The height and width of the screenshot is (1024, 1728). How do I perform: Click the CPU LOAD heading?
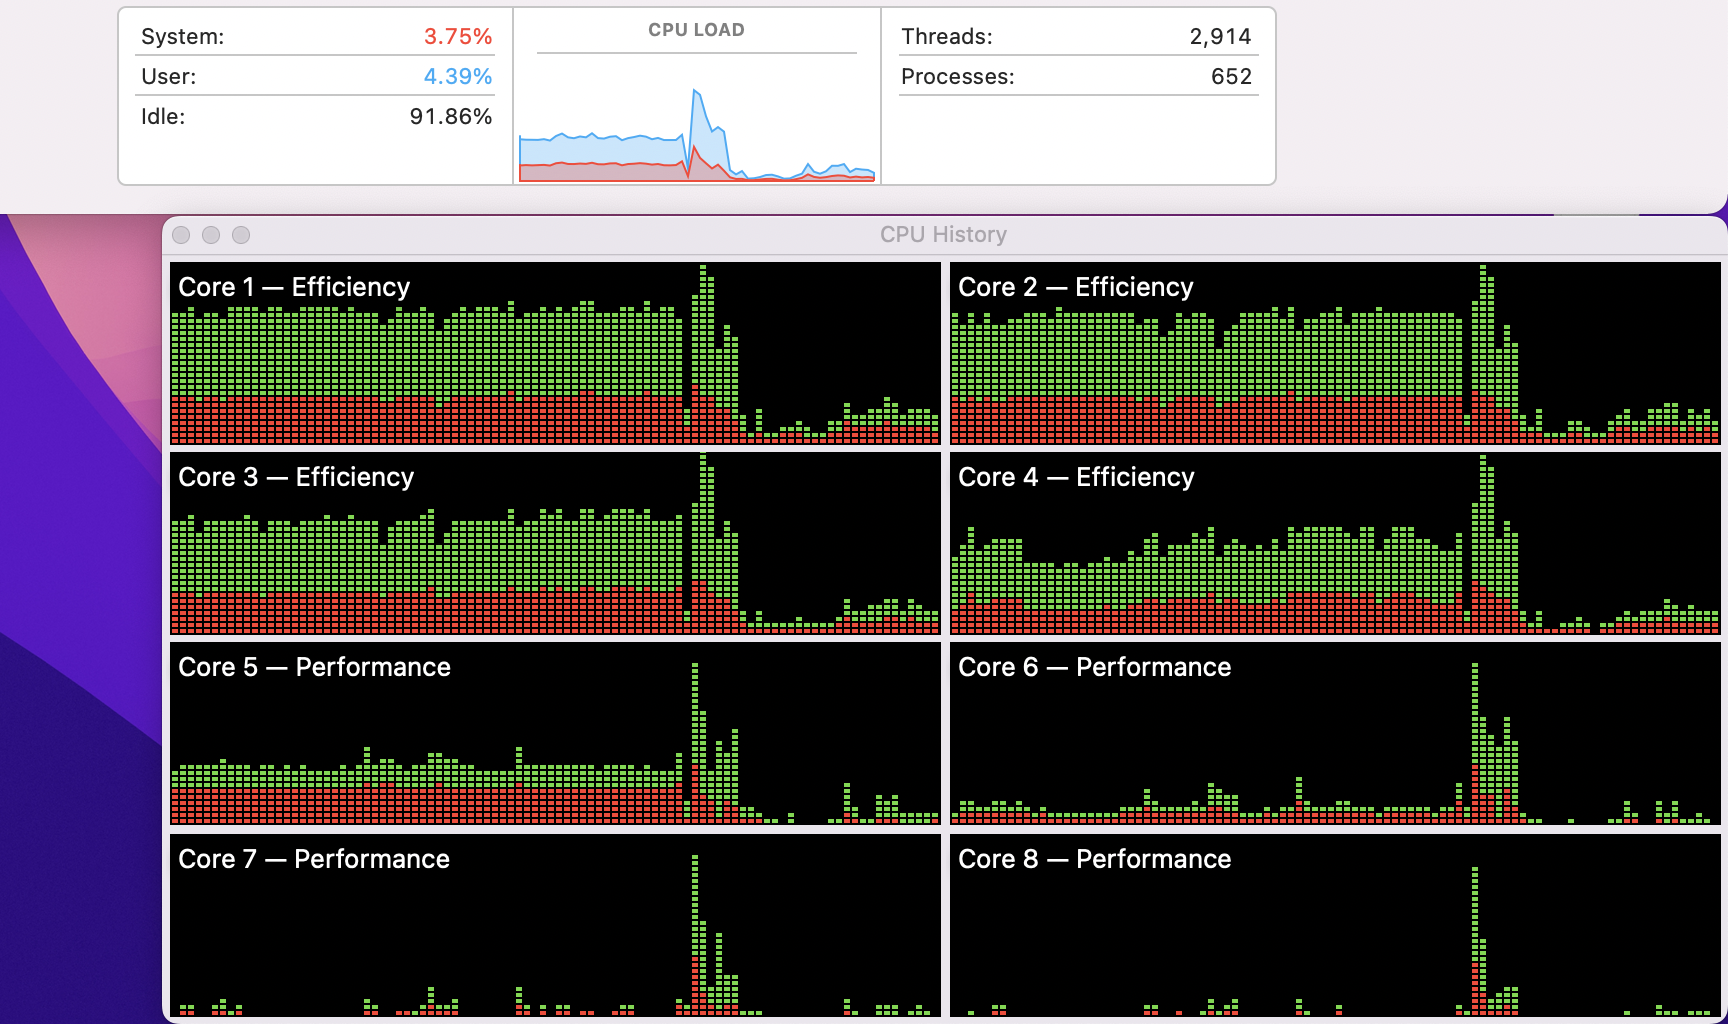click(x=696, y=30)
